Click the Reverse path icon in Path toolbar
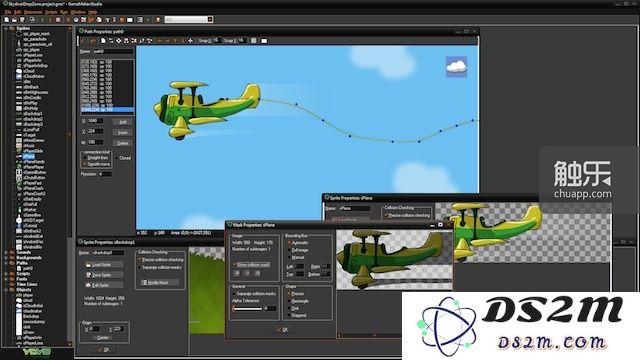Screen dimensions: 640x360 tap(111, 41)
